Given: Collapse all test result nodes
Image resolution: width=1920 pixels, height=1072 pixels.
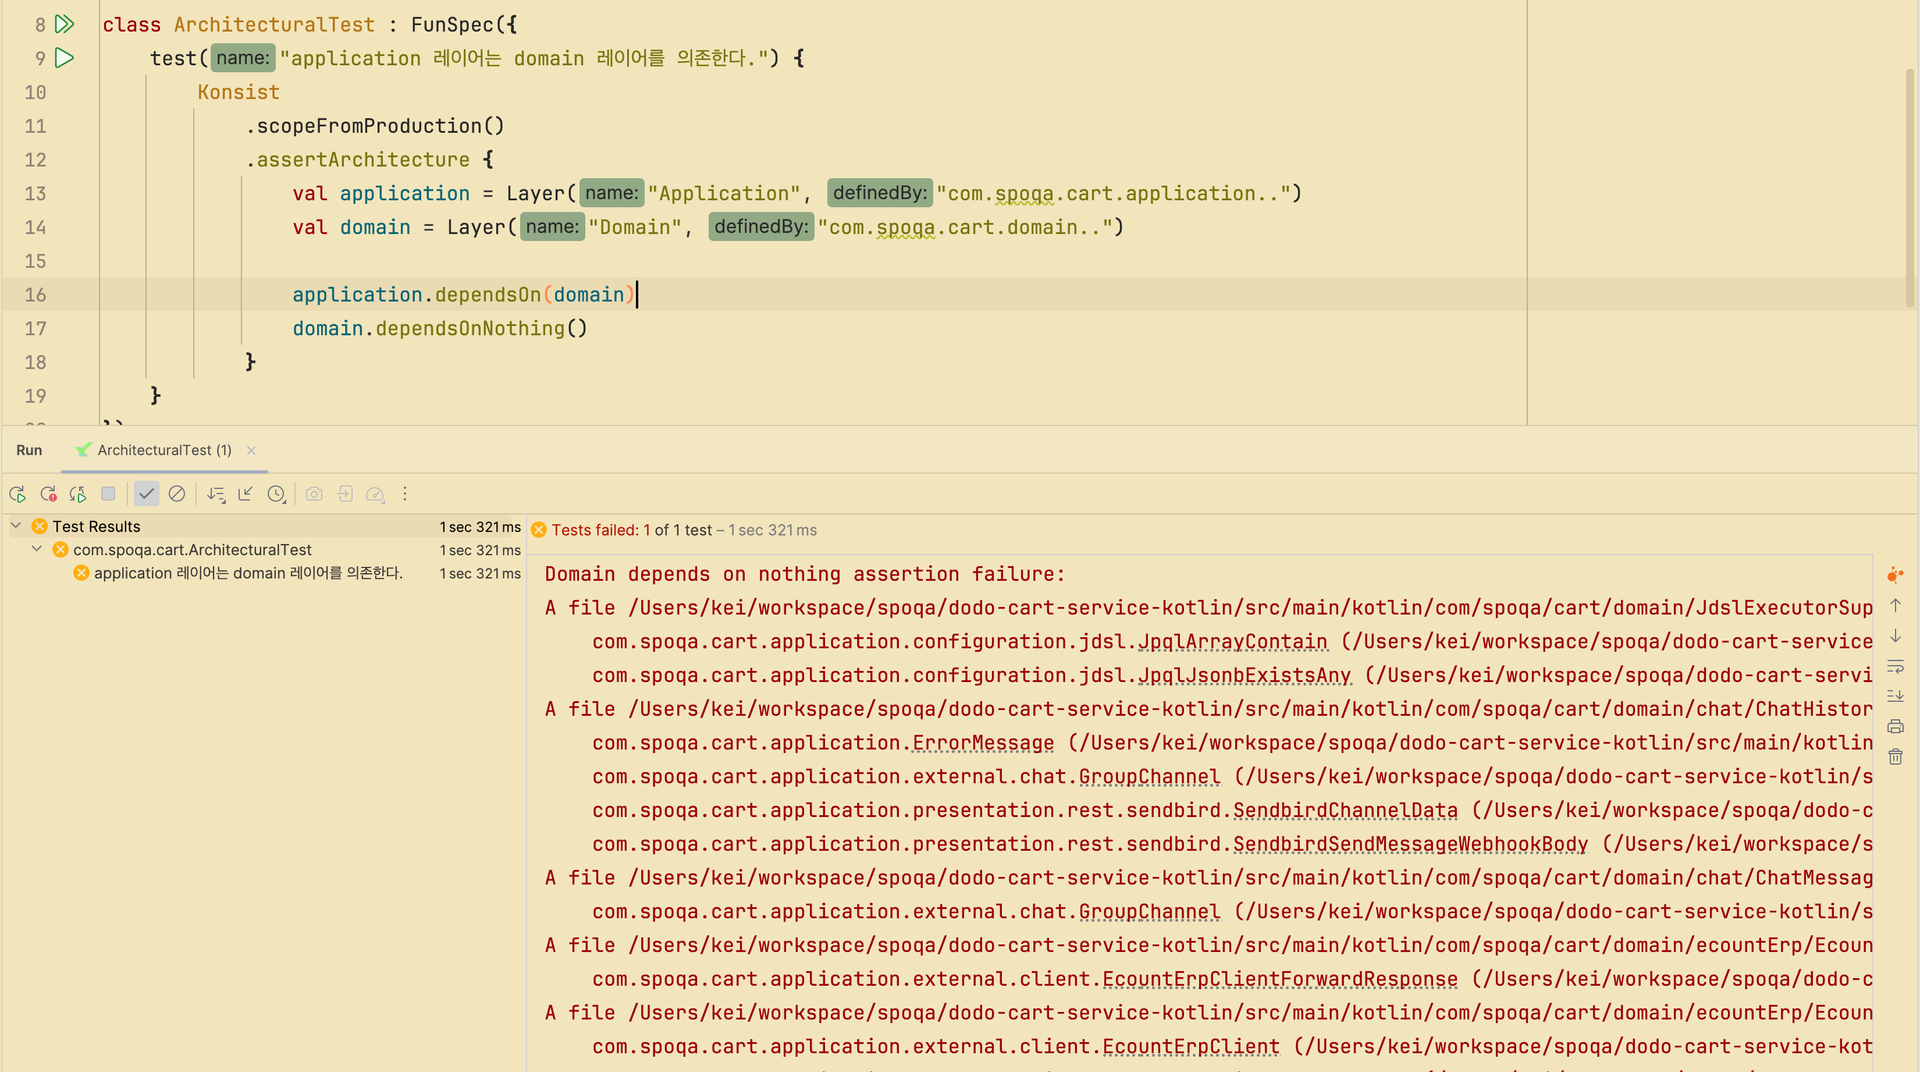Looking at the screenshot, I should (246, 494).
